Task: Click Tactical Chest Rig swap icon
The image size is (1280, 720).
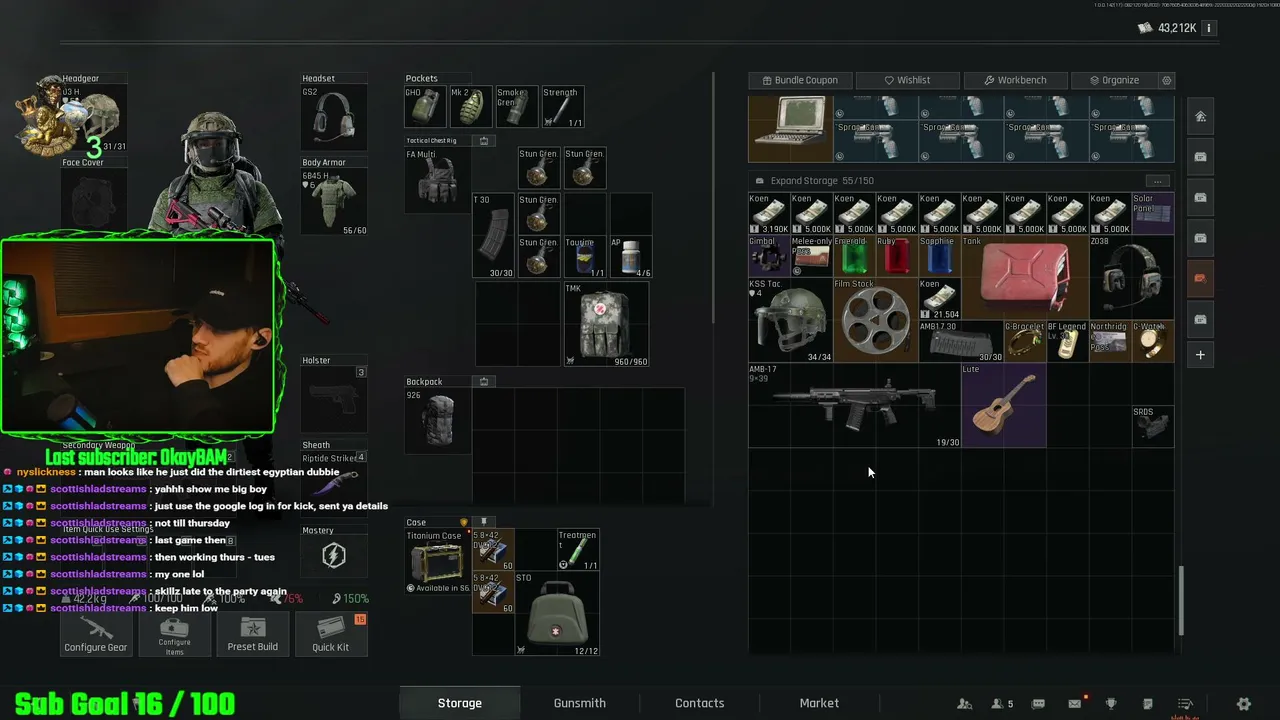Action: point(484,141)
